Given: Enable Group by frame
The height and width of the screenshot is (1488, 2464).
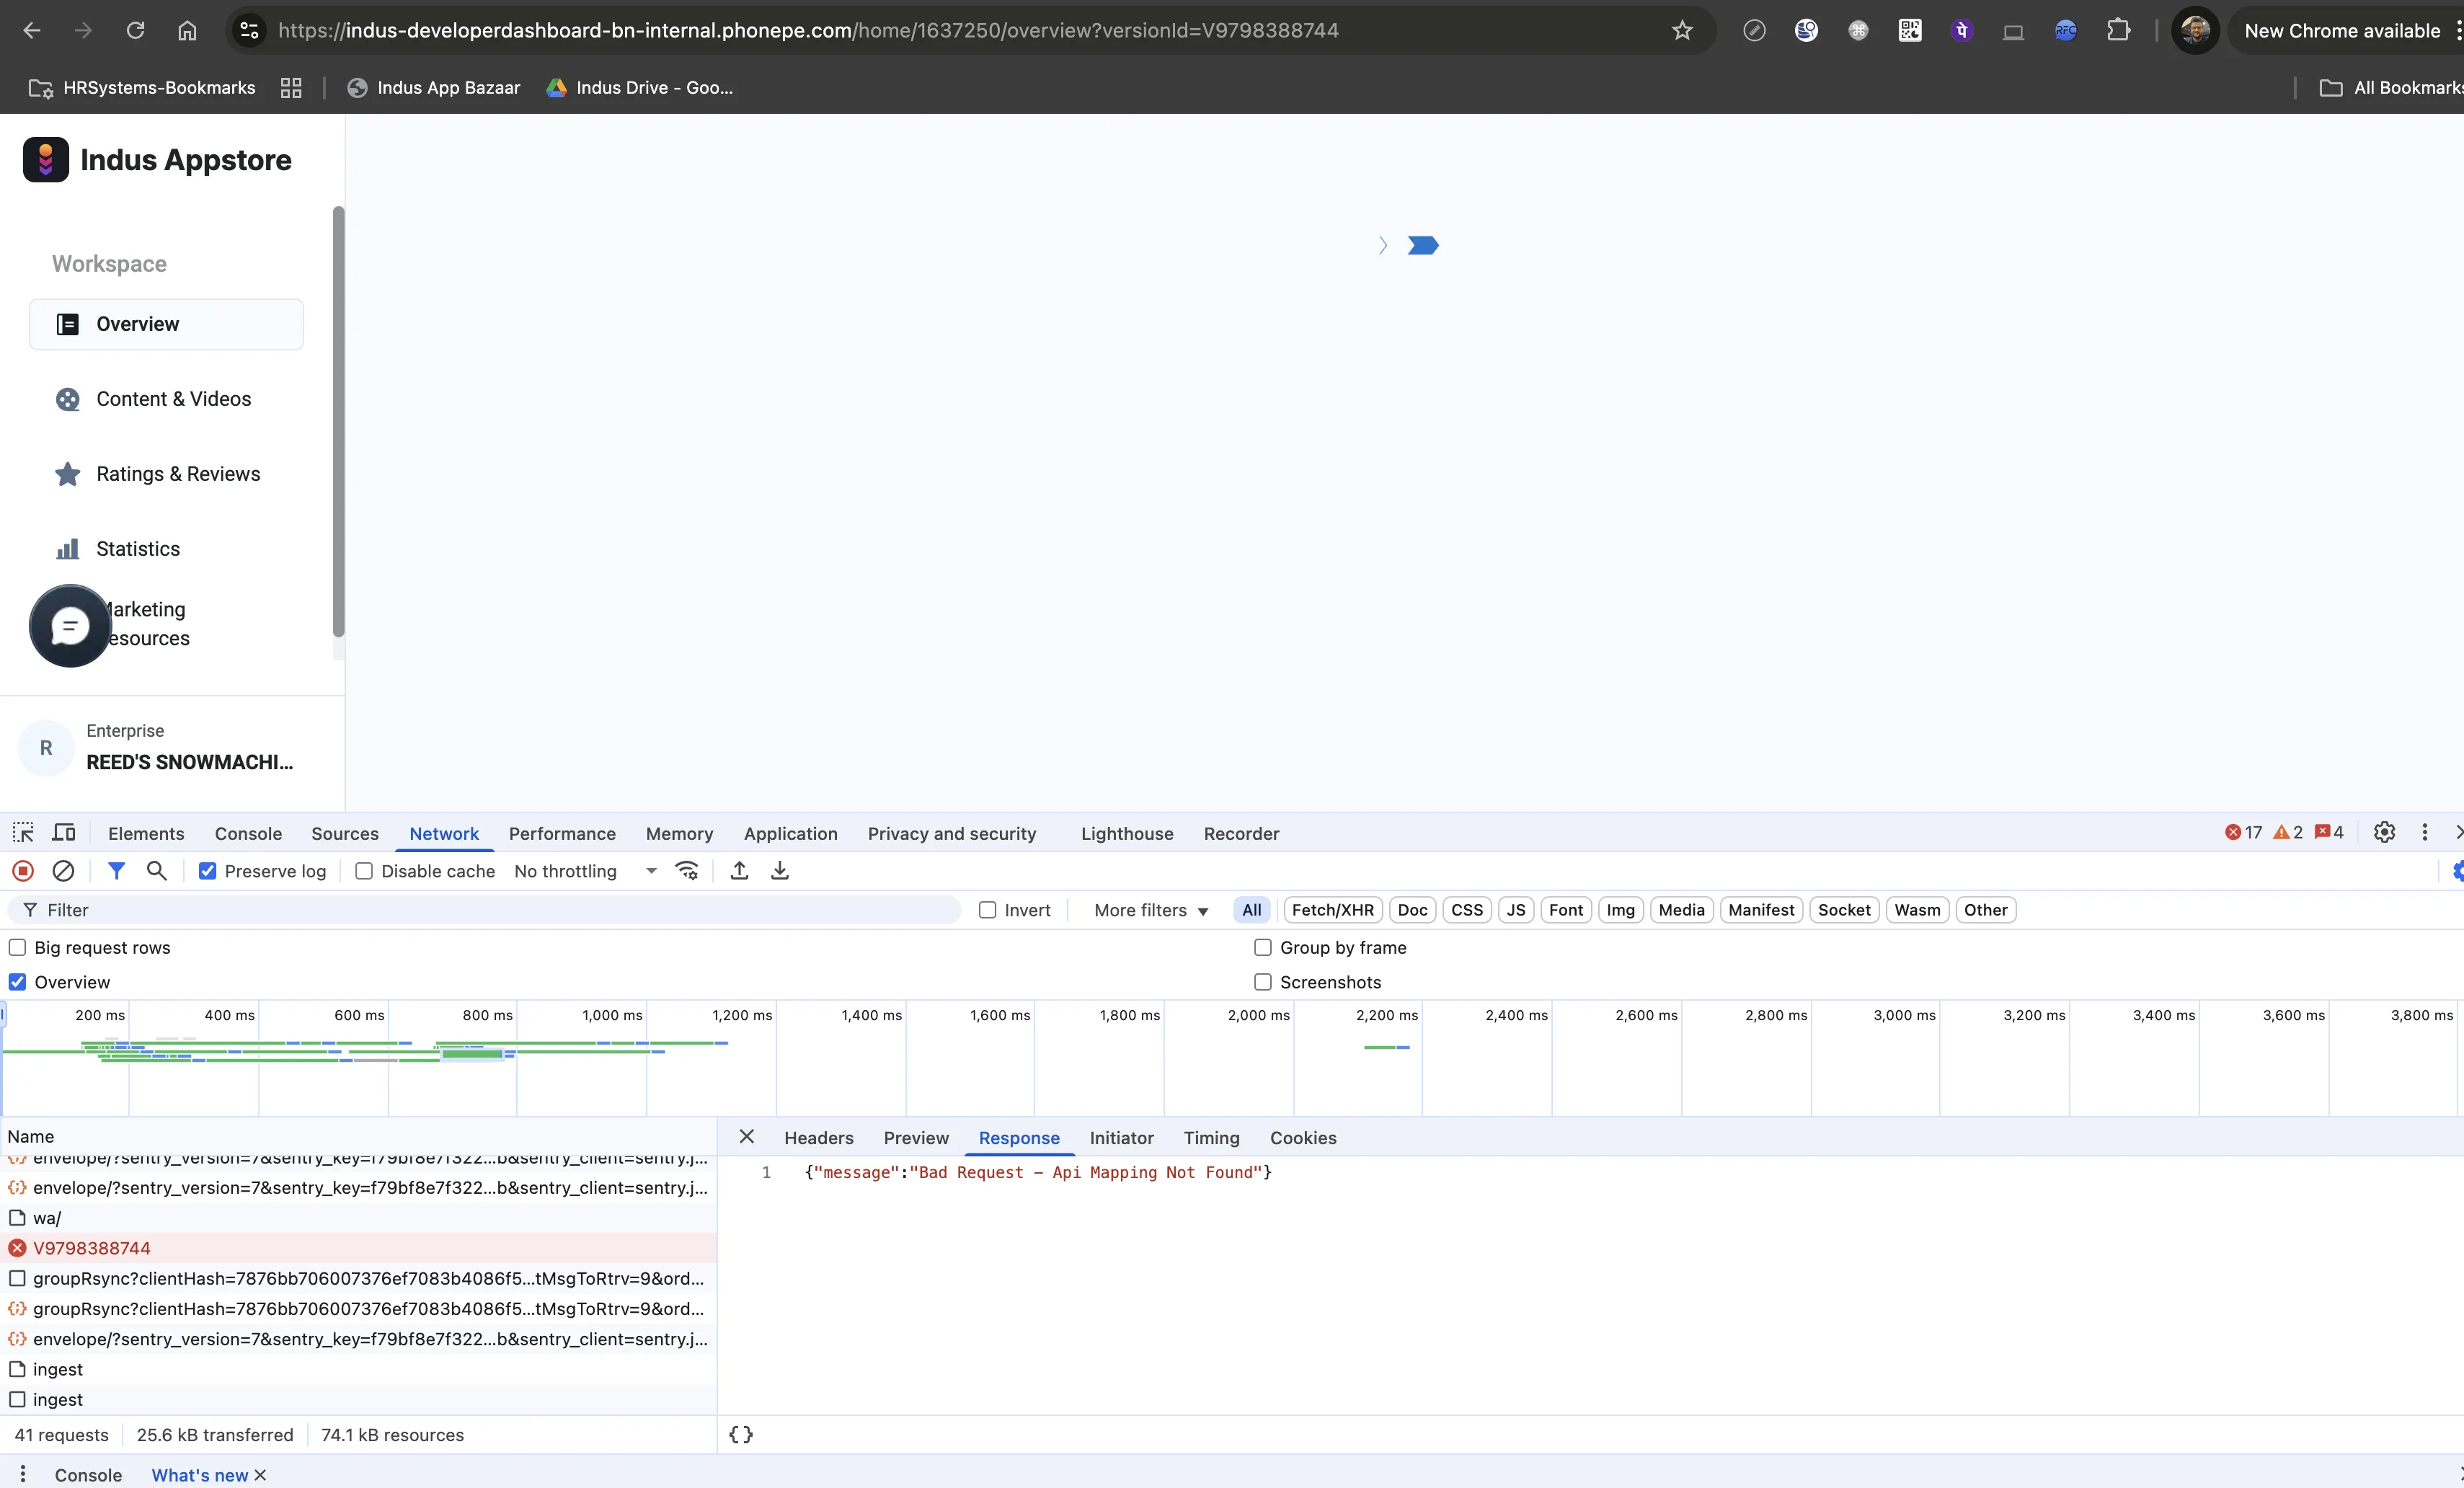Looking at the screenshot, I should pyautogui.click(x=1263, y=948).
